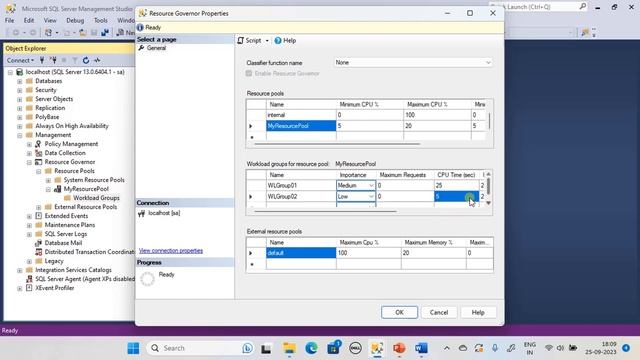
Task: Click the SSMS icon in the taskbar
Action: pos(377,348)
